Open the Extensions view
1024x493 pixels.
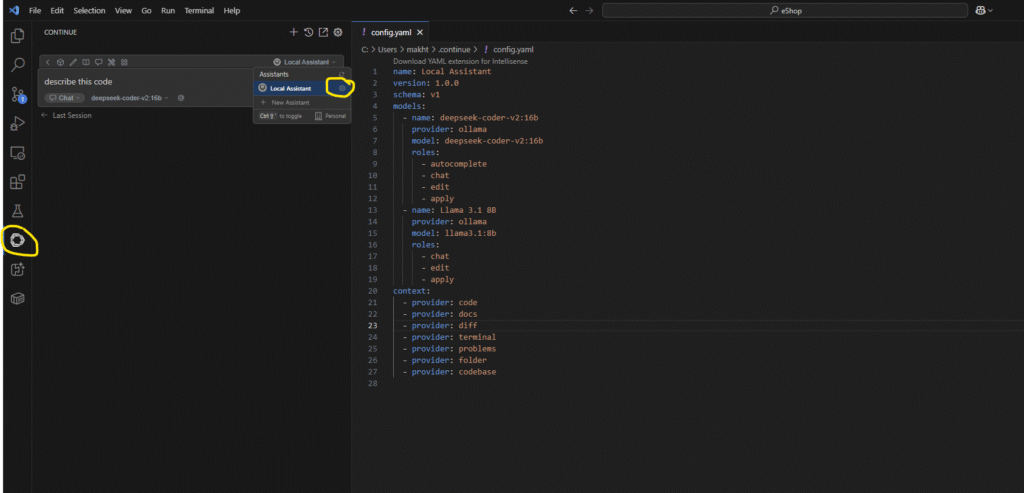pos(18,182)
